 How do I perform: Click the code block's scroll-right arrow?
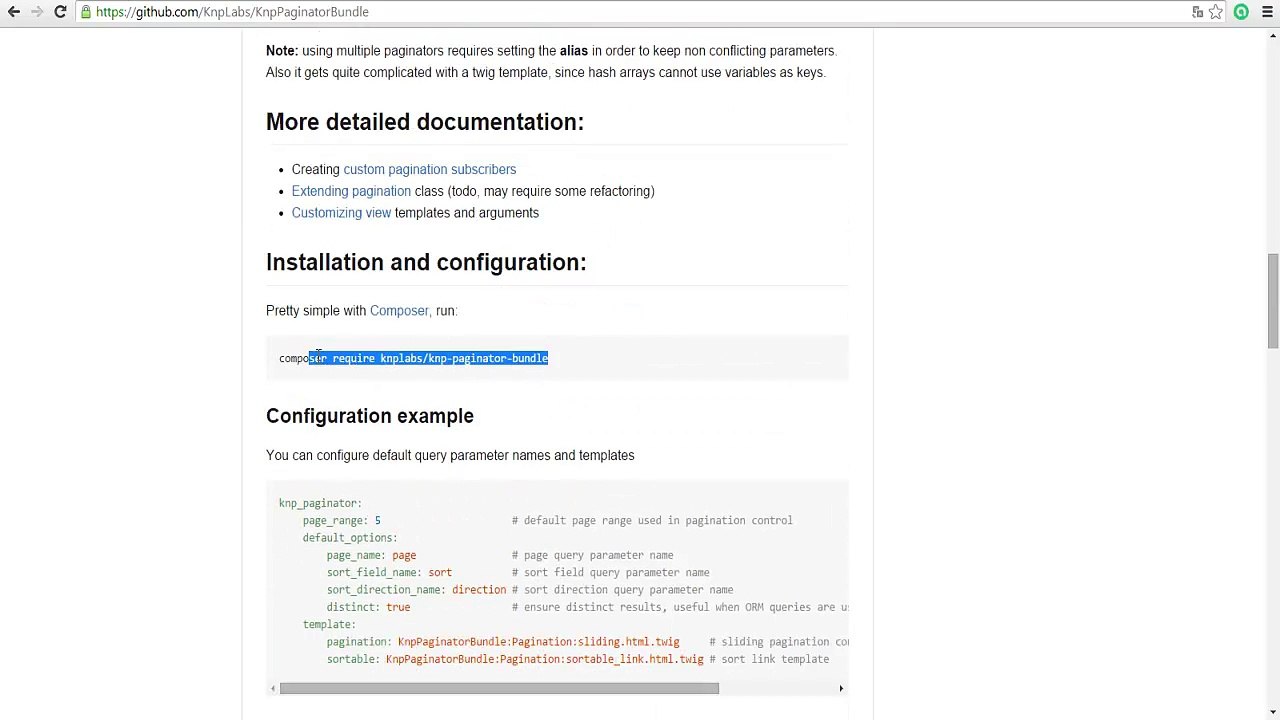841,688
